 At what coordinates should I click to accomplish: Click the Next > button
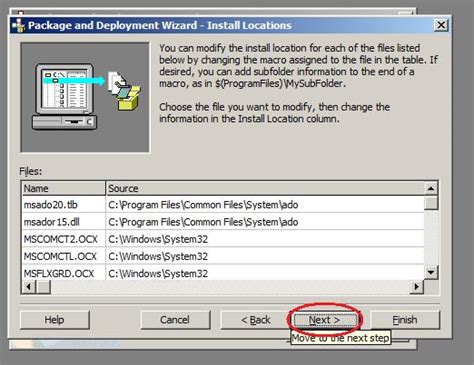[x=325, y=320]
